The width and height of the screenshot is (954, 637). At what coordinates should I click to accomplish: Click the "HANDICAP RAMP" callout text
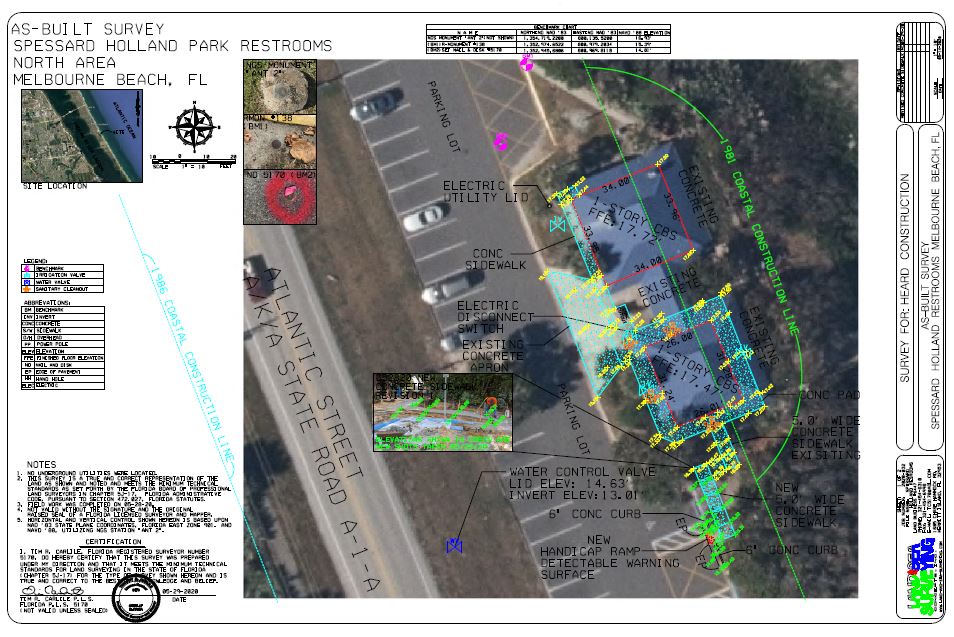pos(590,551)
